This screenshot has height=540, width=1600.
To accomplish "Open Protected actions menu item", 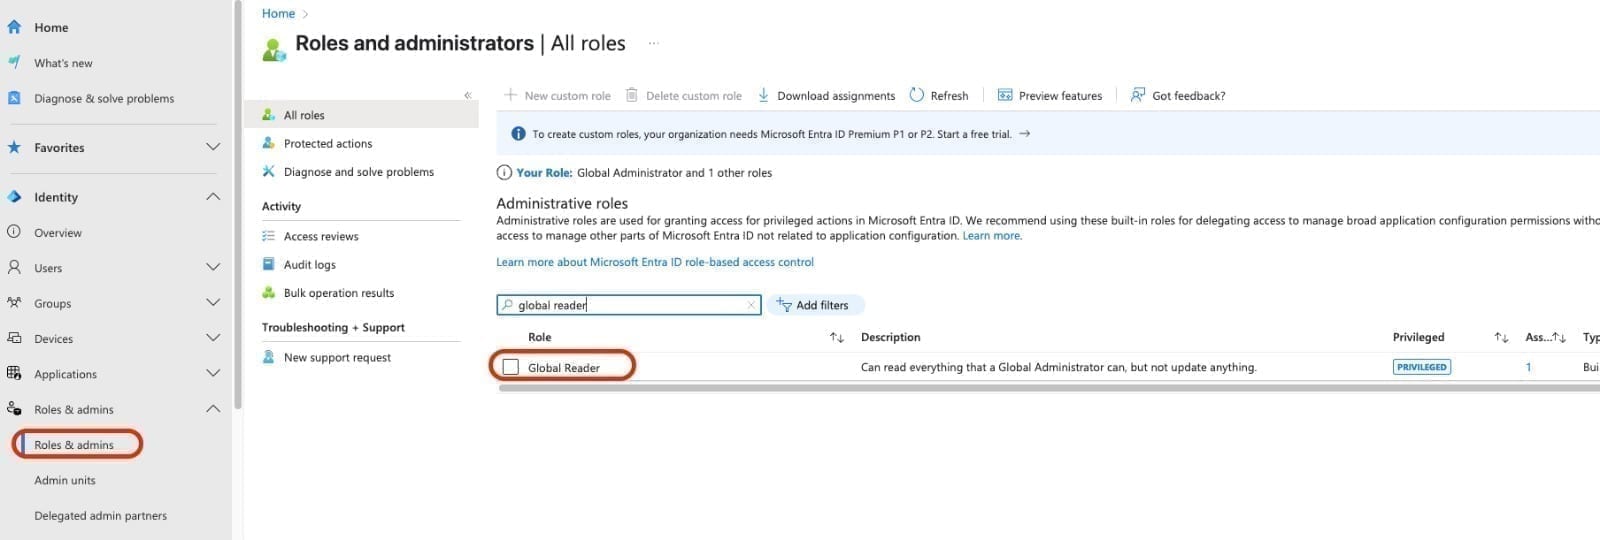I will click(x=327, y=143).
